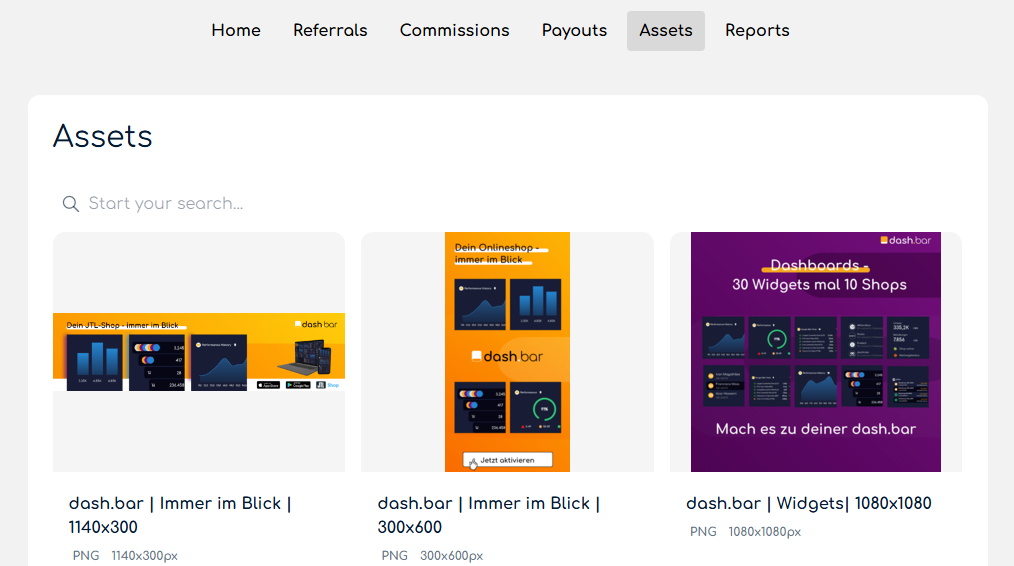Open the Home tab
The image size is (1014, 566).
tap(236, 30)
